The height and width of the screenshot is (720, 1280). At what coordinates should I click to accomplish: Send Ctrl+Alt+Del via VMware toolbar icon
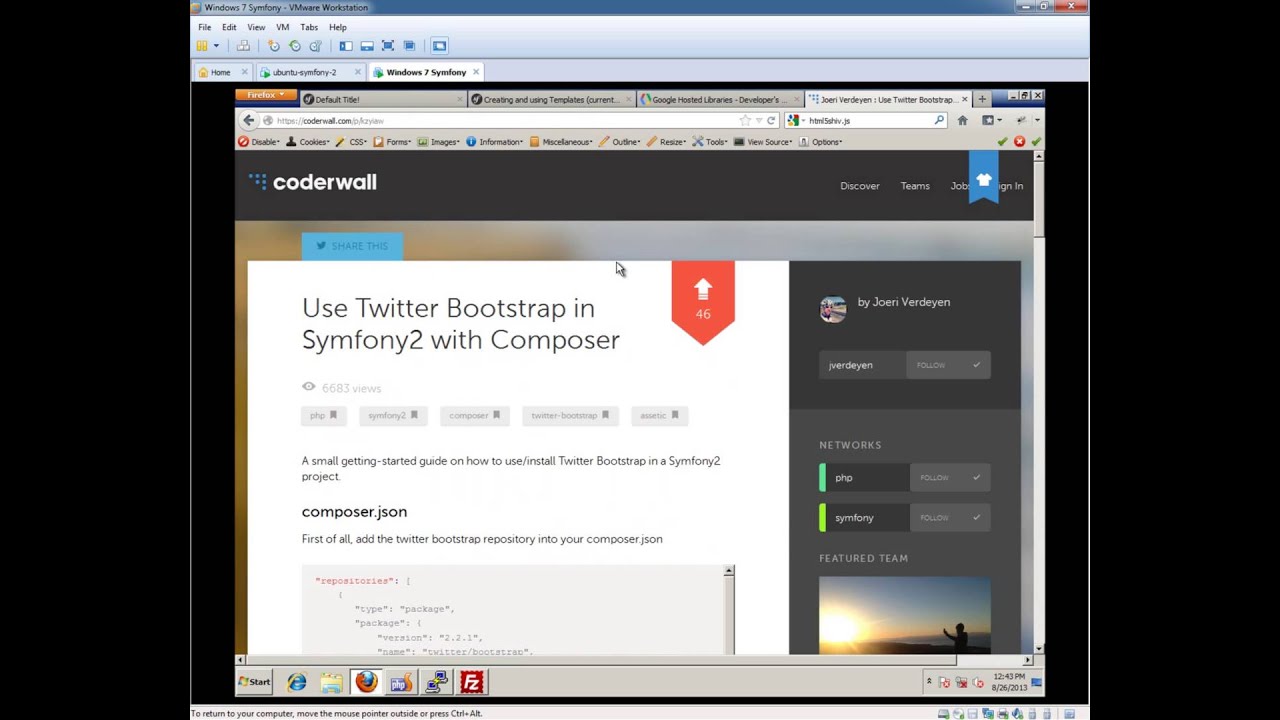point(243,46)
